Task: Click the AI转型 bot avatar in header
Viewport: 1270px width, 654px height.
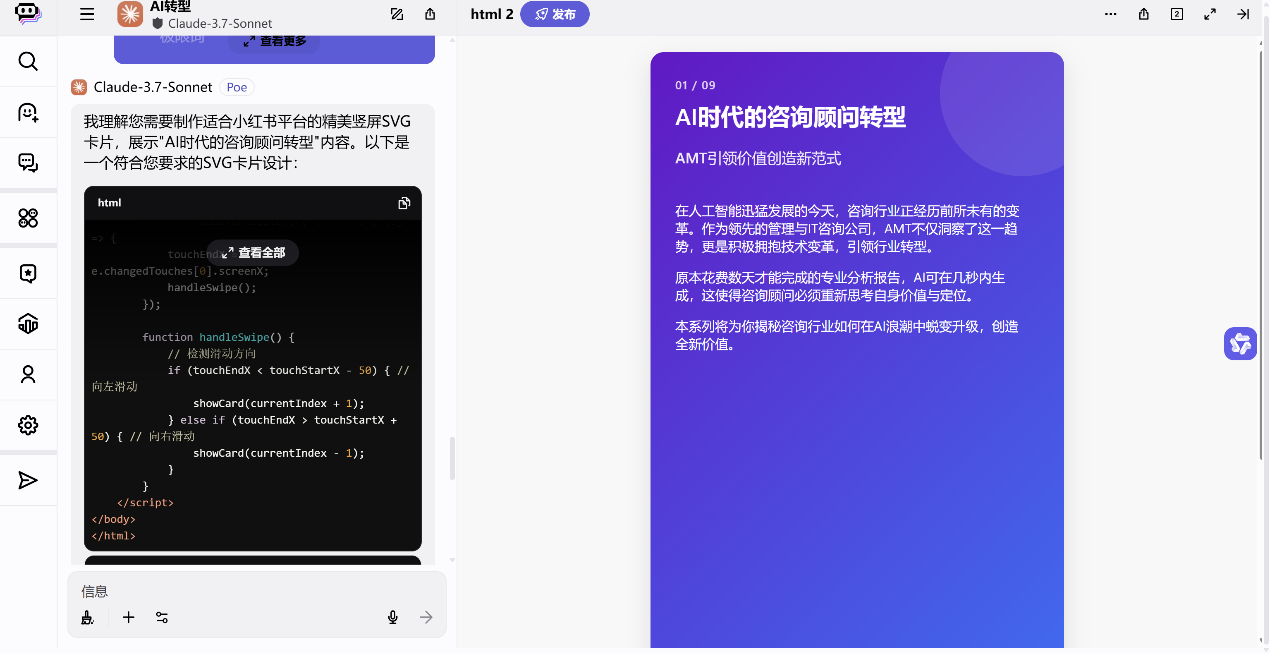Action: point(130,14)
